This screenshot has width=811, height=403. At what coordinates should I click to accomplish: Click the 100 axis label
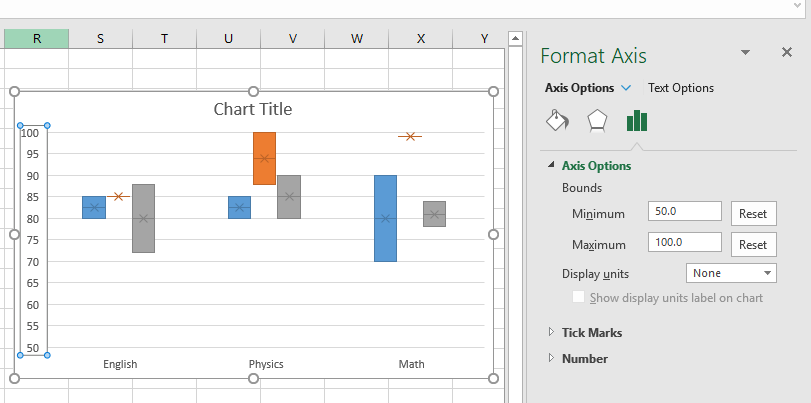click(31, 133)
